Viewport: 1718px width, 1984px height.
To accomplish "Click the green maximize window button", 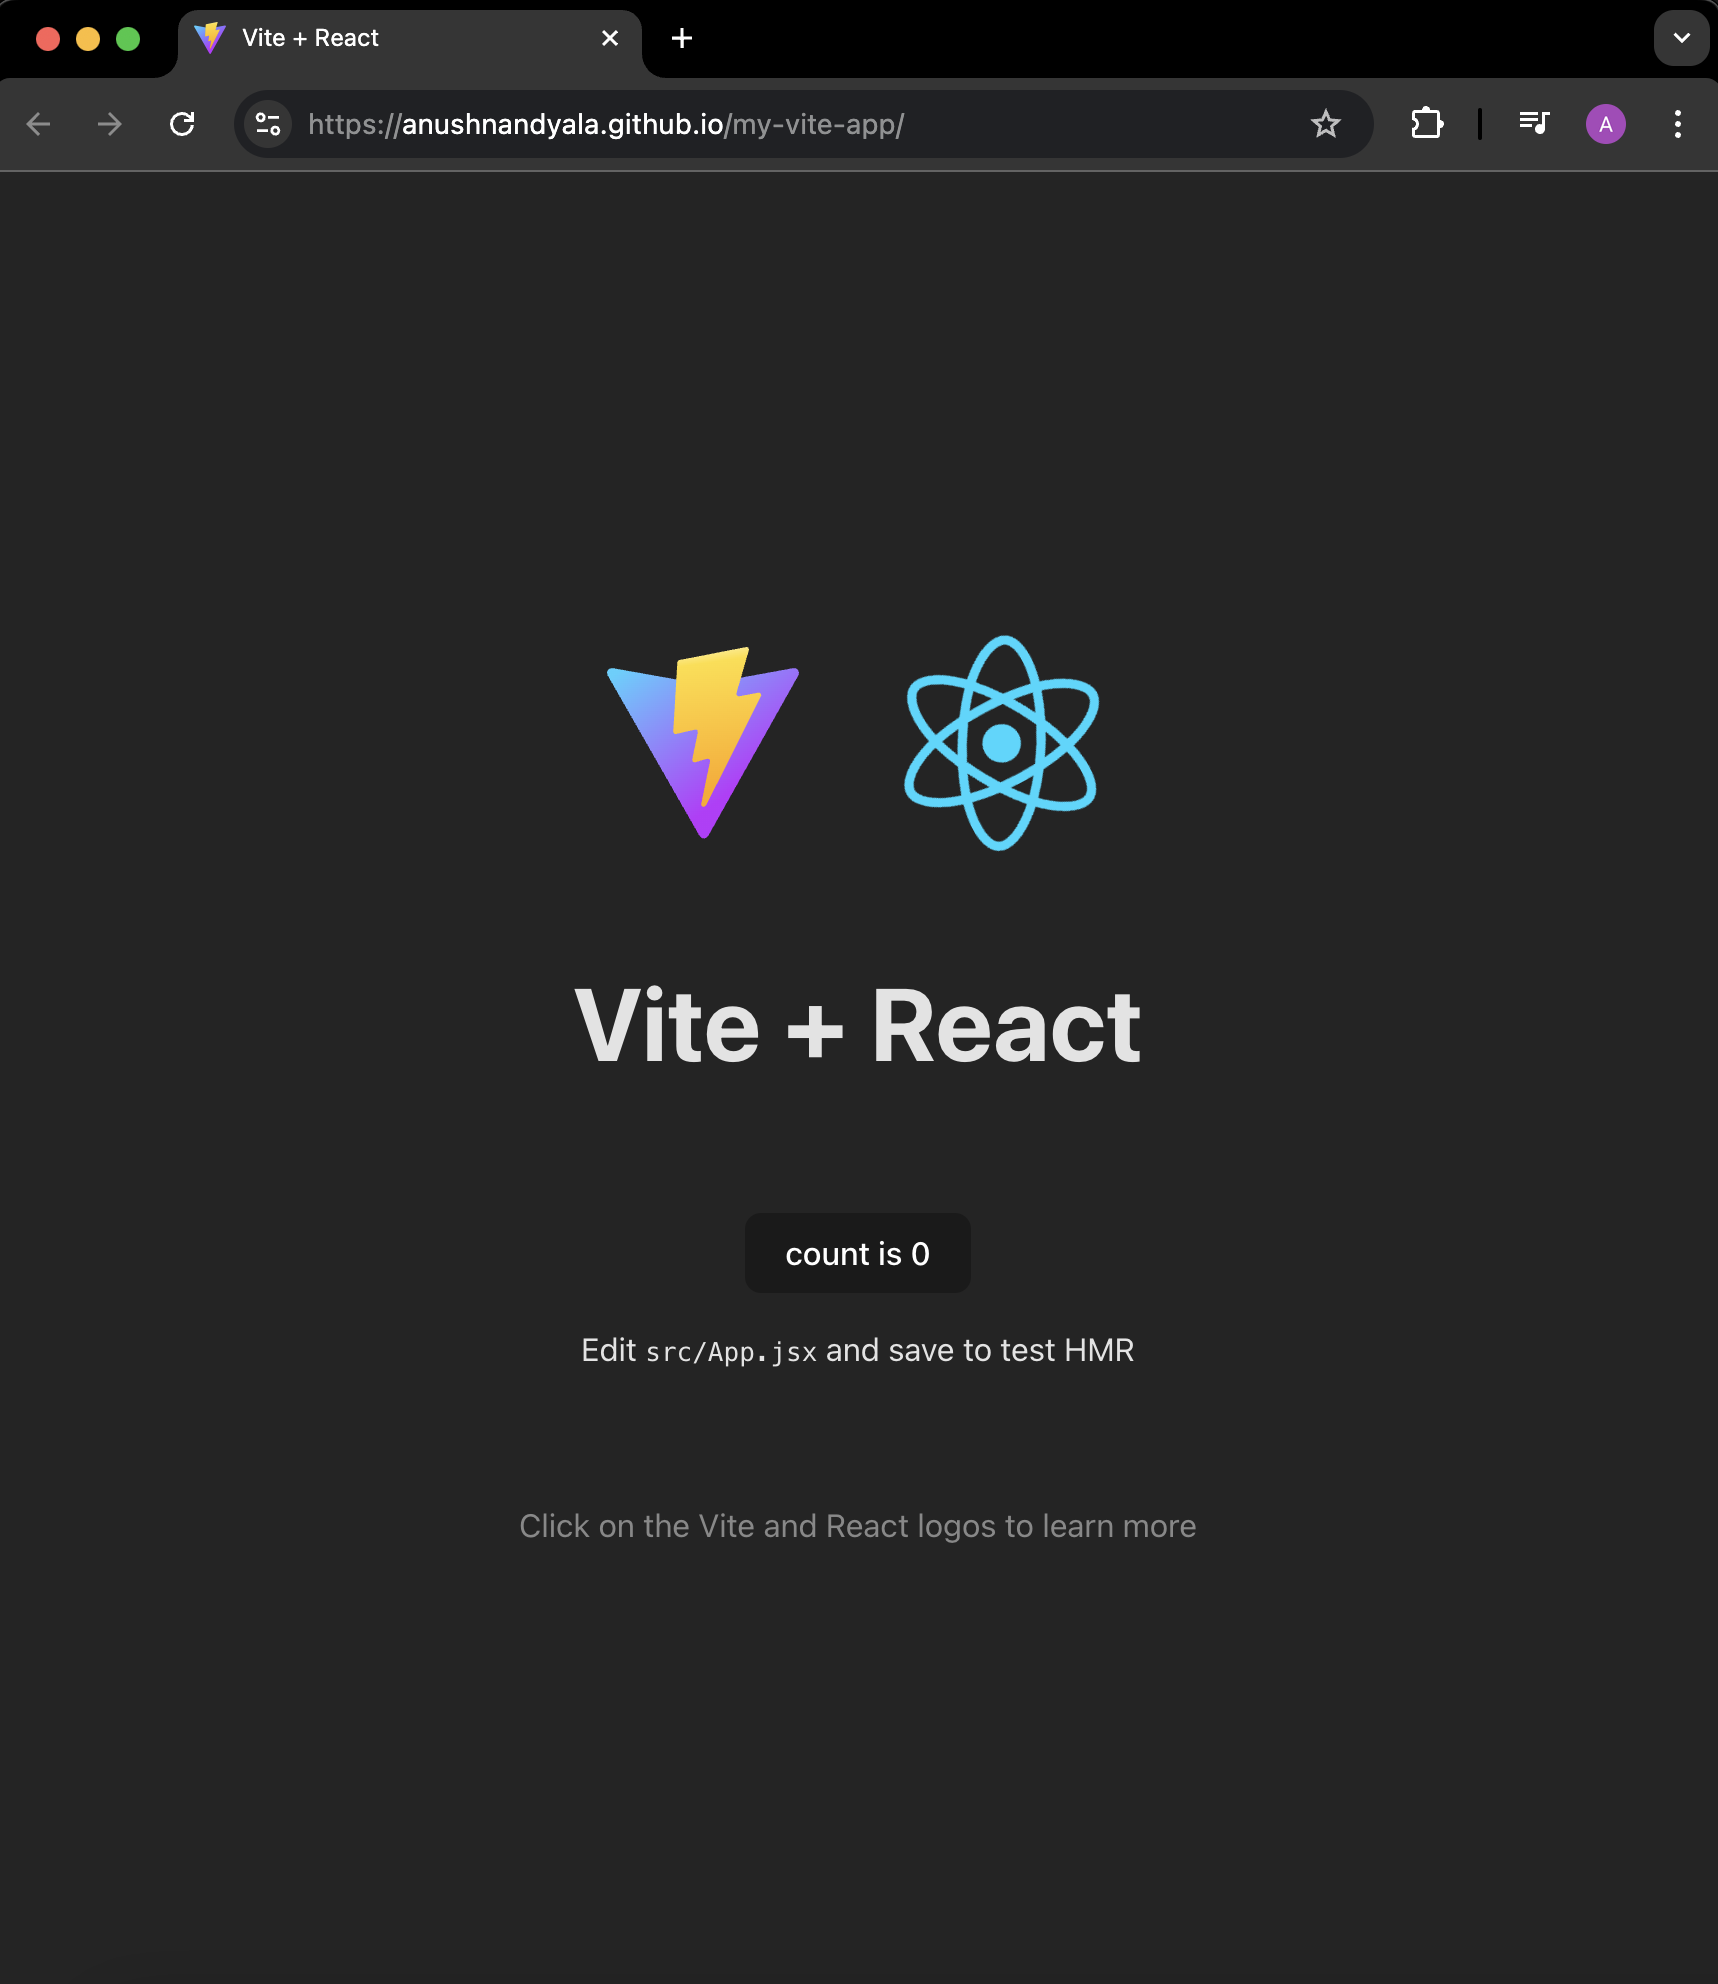I will [128, 39].
